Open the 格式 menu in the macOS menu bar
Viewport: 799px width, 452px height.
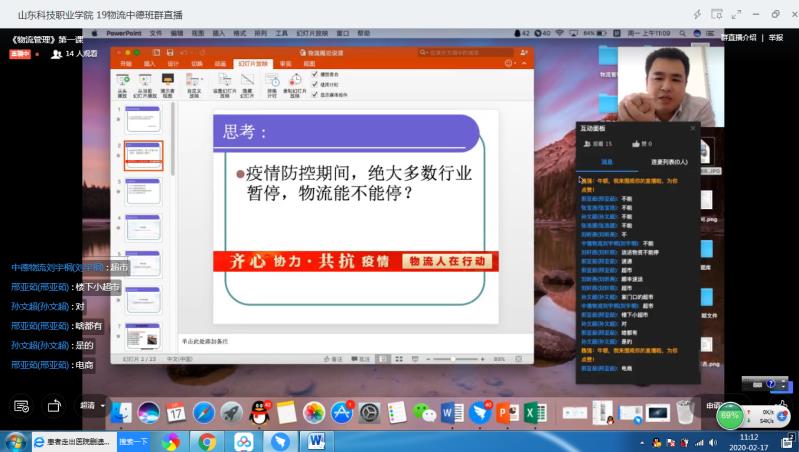(x=238, y=33)
